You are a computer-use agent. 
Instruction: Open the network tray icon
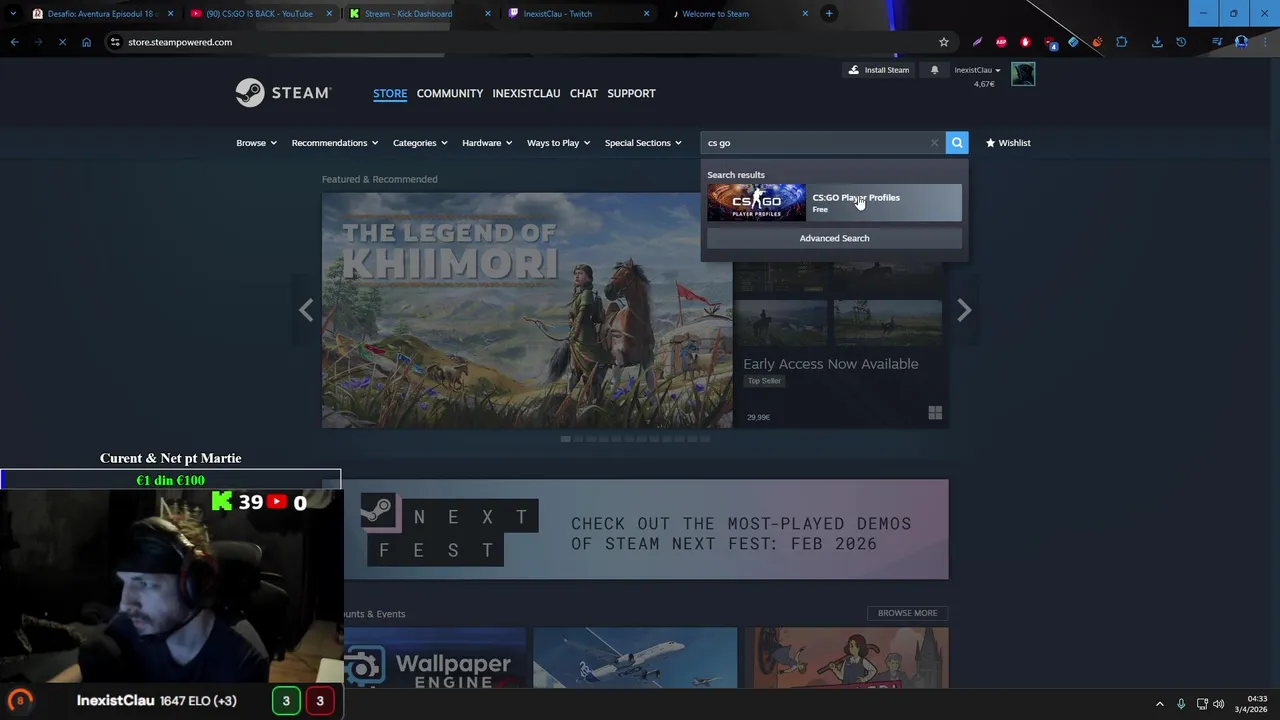1202,704
